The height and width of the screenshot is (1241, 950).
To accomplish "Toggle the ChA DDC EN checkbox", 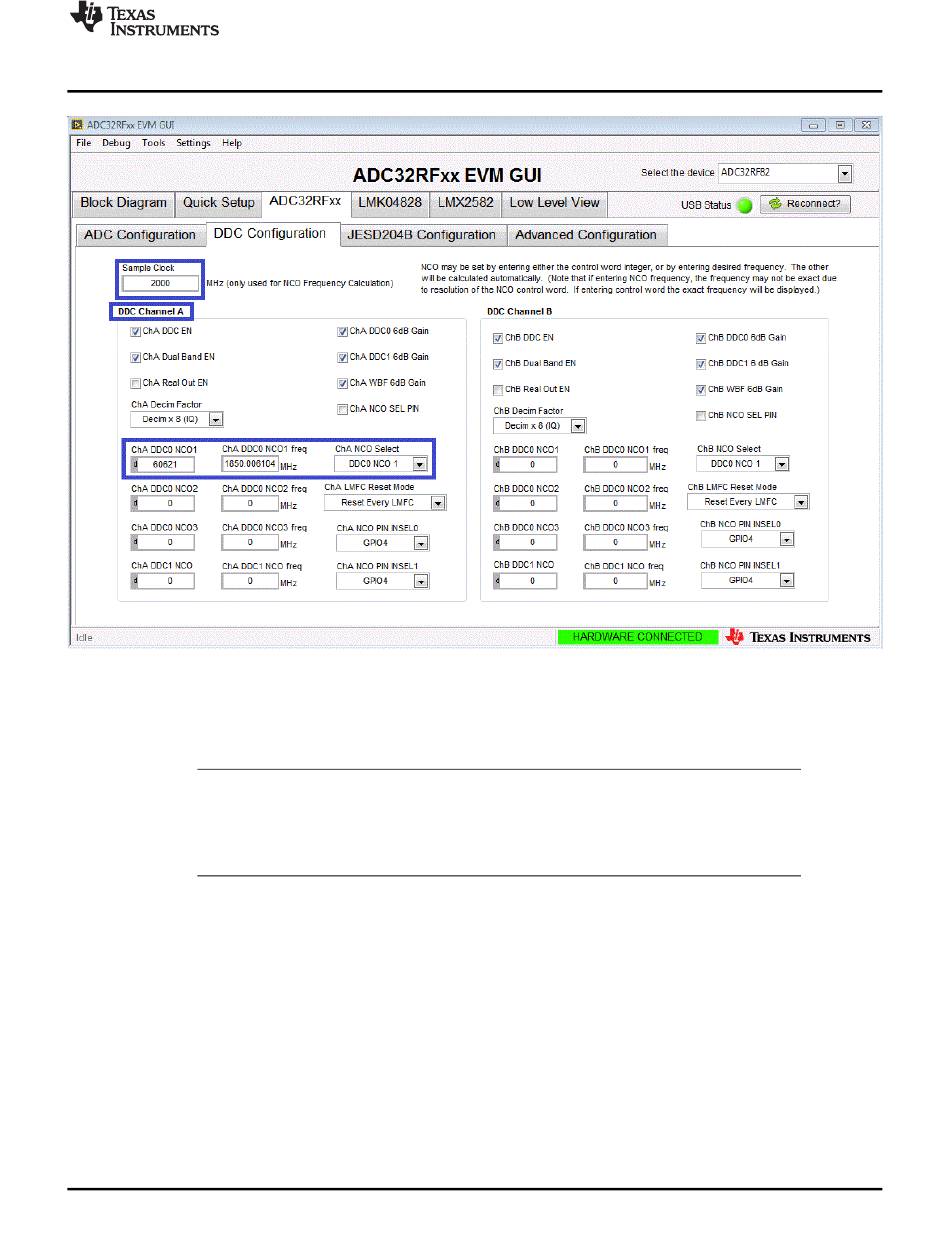I will pos(136,332).
